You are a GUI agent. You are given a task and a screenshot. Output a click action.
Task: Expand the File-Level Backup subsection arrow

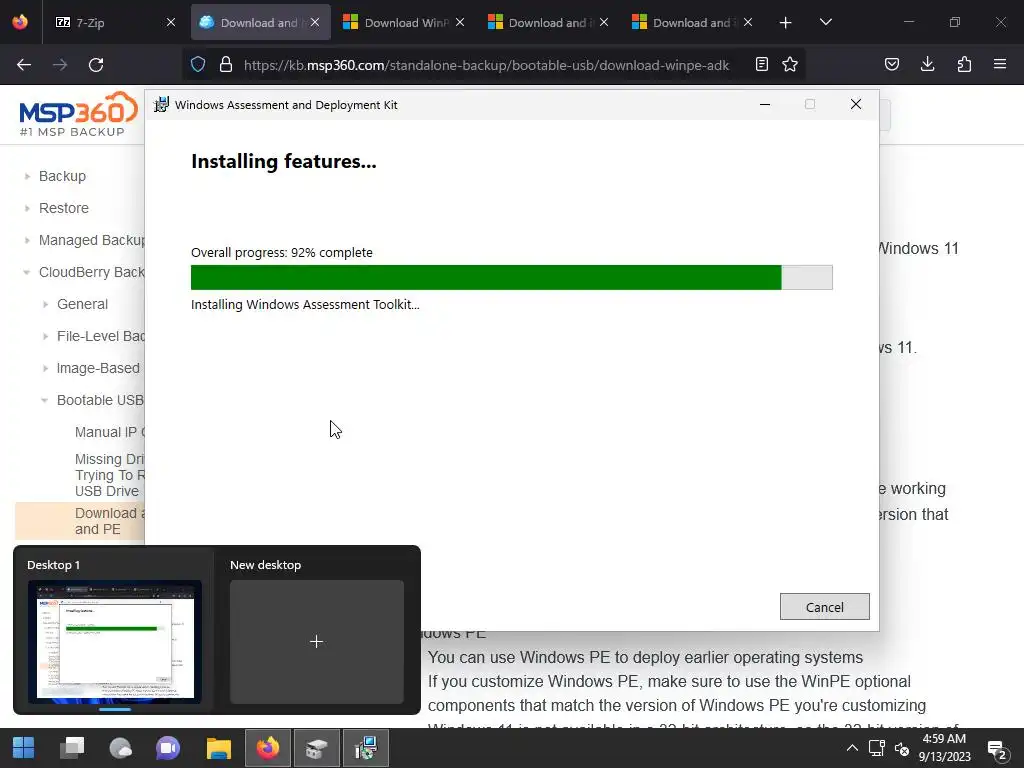pos(45,336)
